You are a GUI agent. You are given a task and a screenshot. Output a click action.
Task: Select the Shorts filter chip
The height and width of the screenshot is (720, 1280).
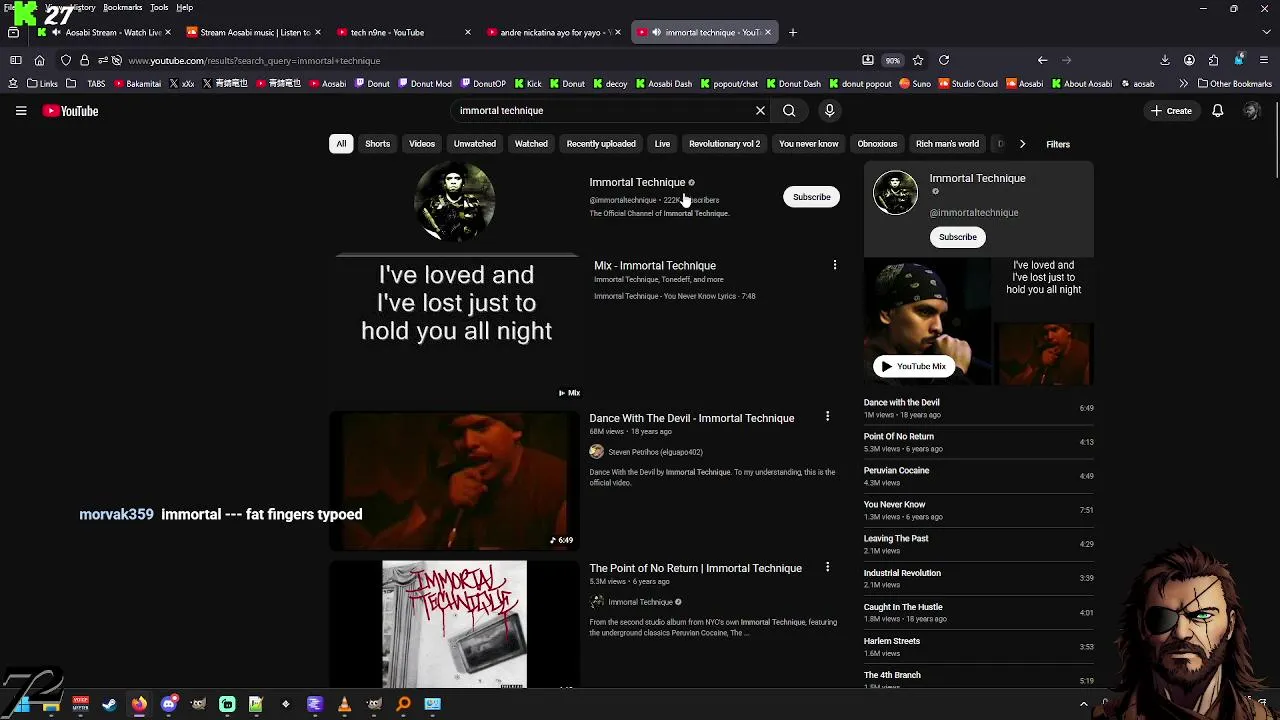[x=377, y=144]
